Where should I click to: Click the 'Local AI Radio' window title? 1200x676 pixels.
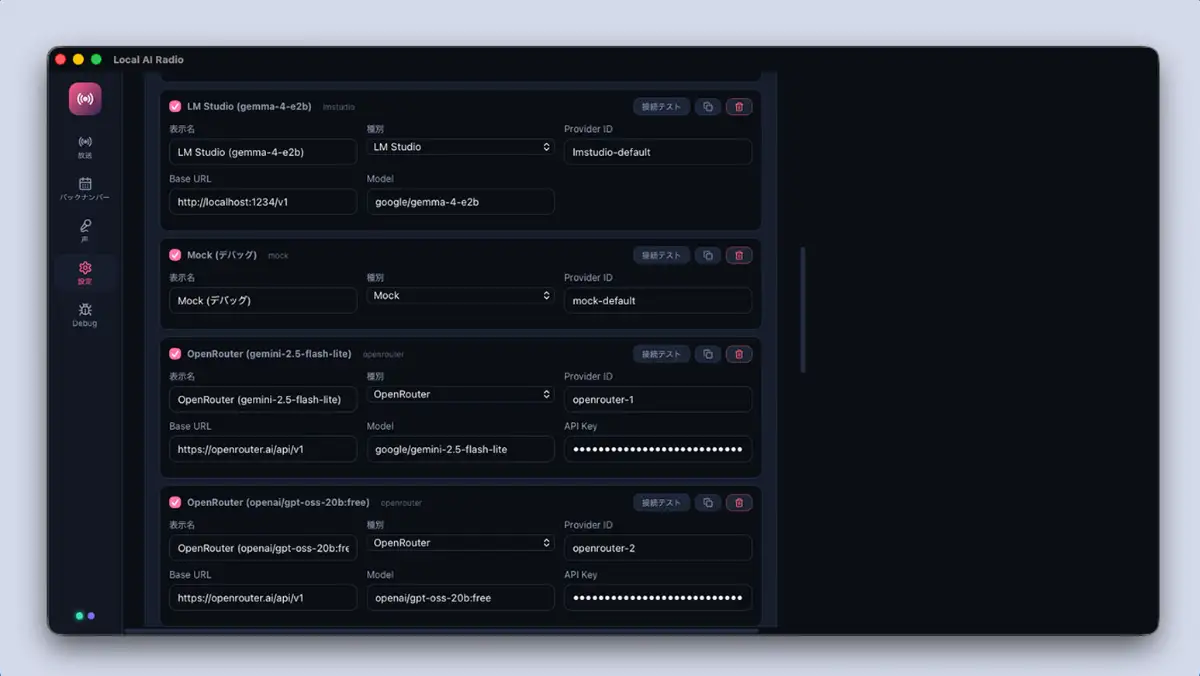(148, 60)
